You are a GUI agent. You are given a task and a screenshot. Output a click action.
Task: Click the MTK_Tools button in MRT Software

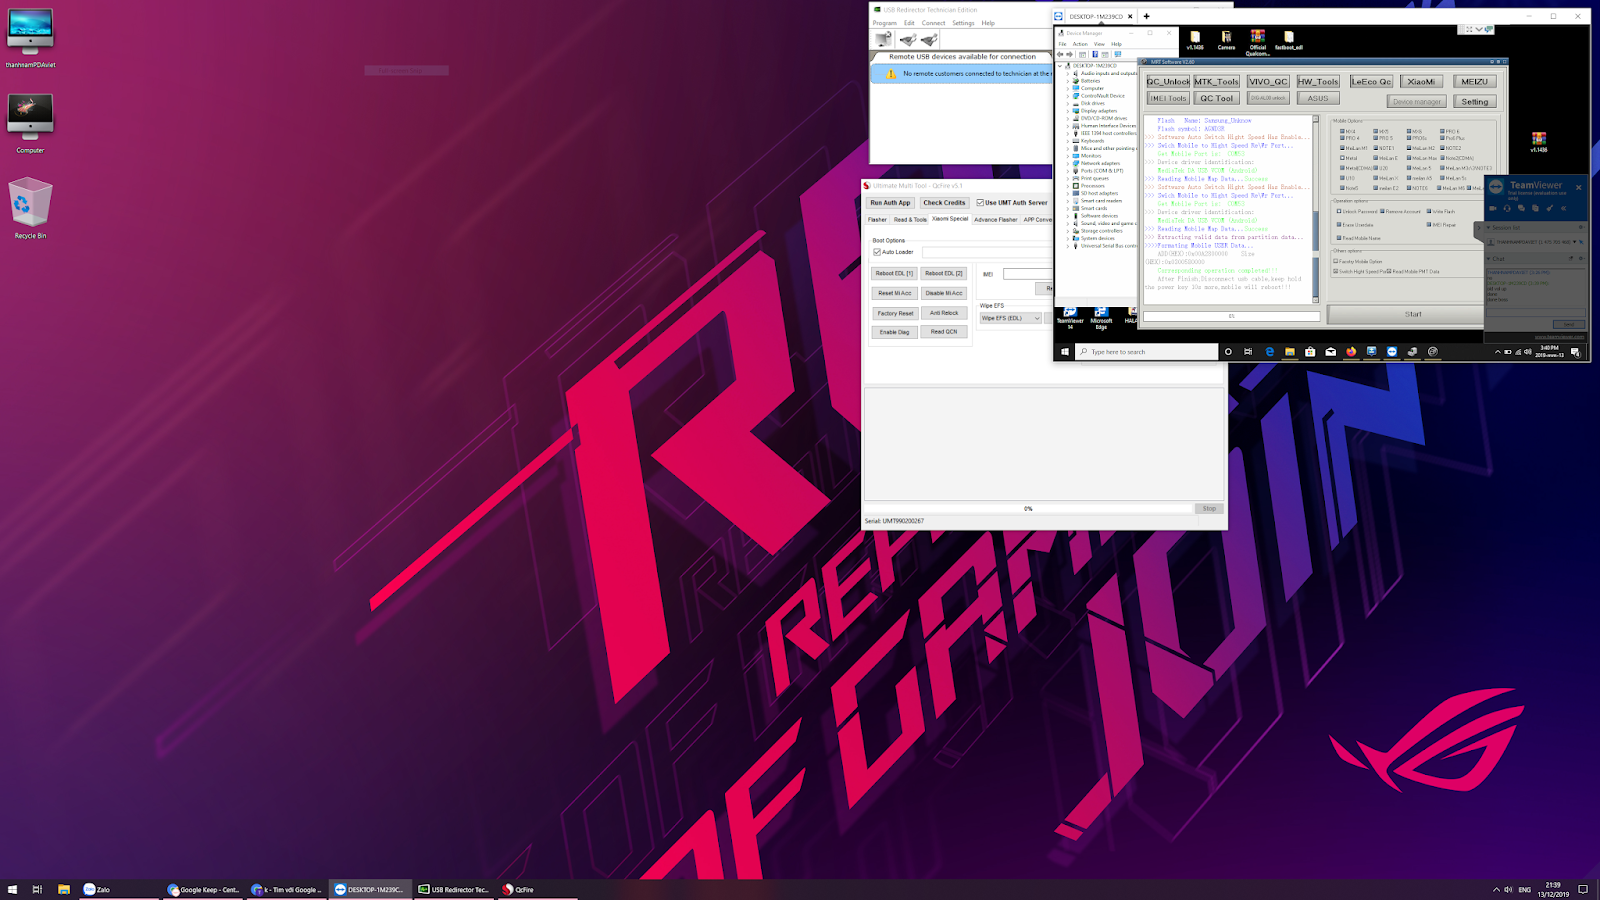[1216, 82]
